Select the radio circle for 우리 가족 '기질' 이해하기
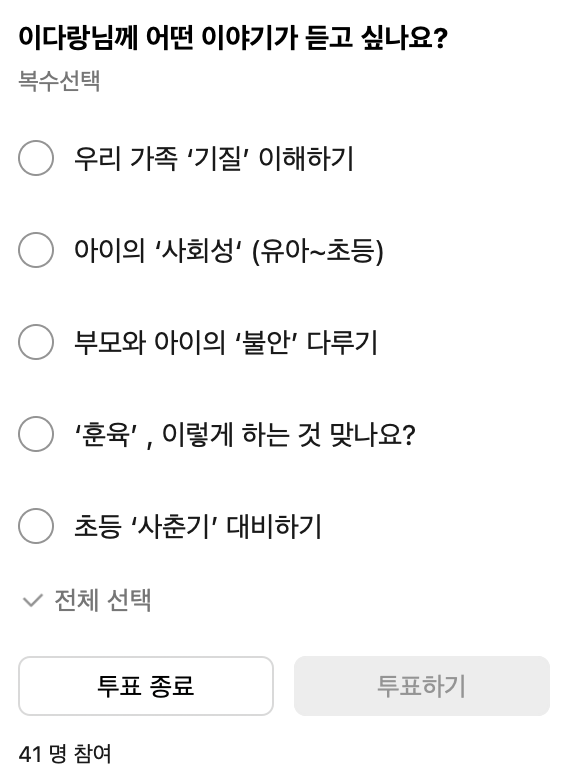Screen dimensions: 566x780 36,158
